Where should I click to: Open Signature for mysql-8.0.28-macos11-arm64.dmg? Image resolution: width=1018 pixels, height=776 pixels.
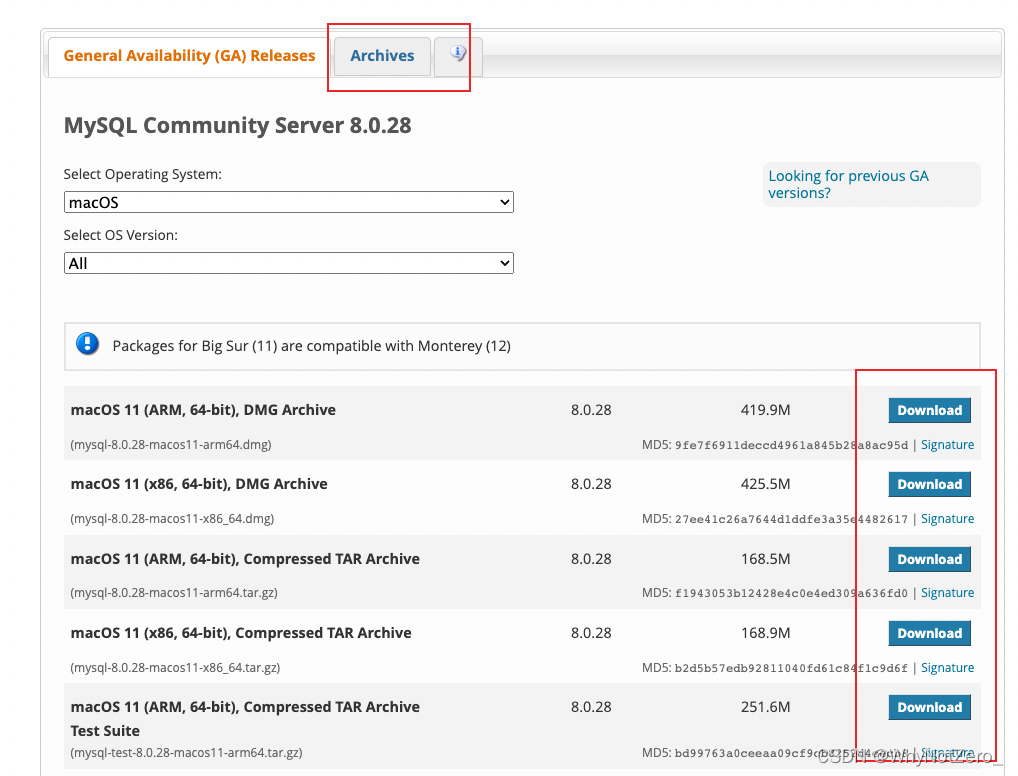pyautogui.click(x=947, y=445)
